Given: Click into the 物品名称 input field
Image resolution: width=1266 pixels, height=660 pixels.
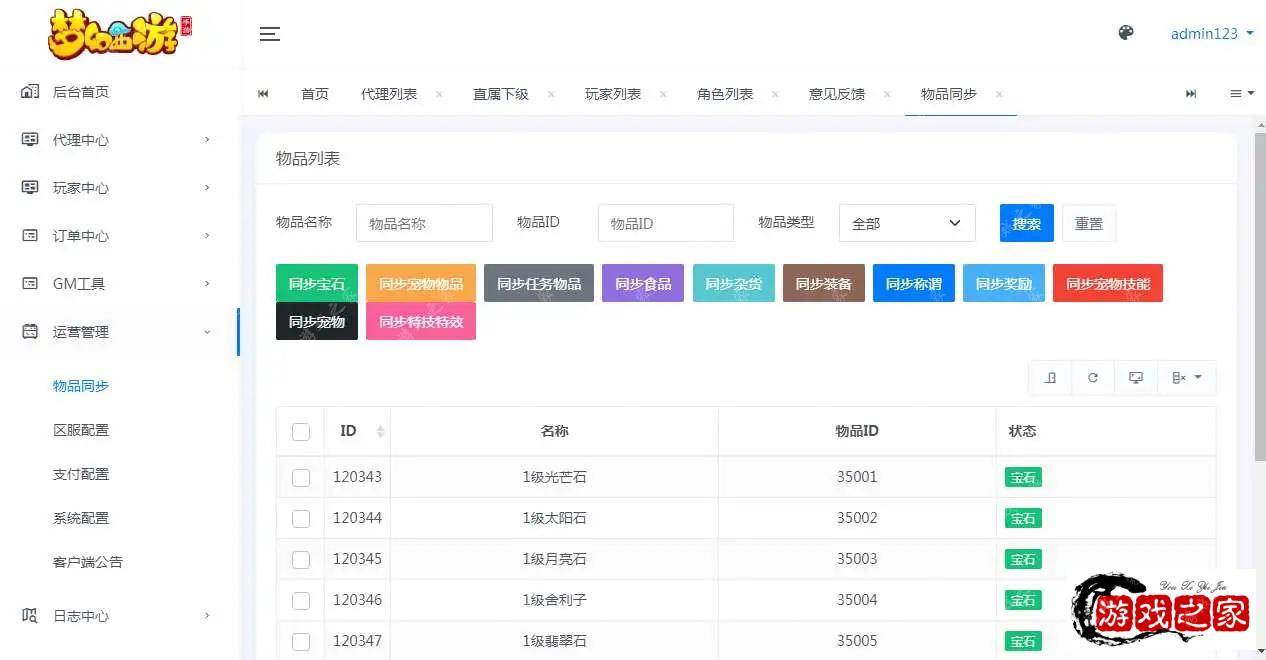Looking at the screenshot, I should coord(424,223).
